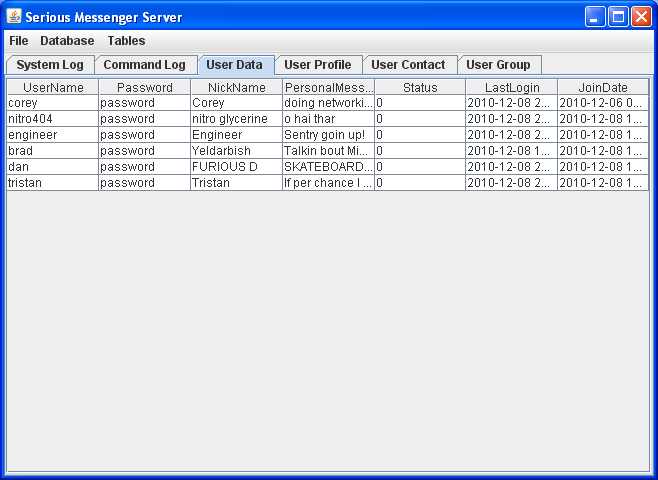
Task: Select the corey username cell
Action: [x=53, y=103]
